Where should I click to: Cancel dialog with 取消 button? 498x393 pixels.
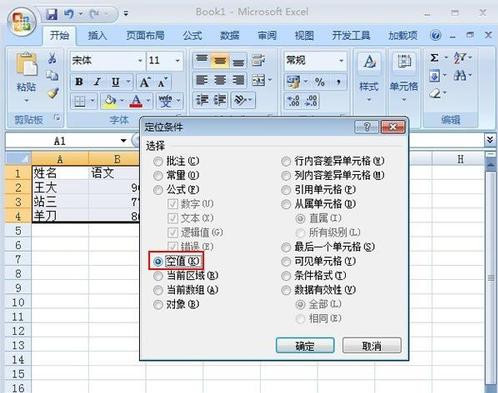pyautogui.click(x=372, y=345)
